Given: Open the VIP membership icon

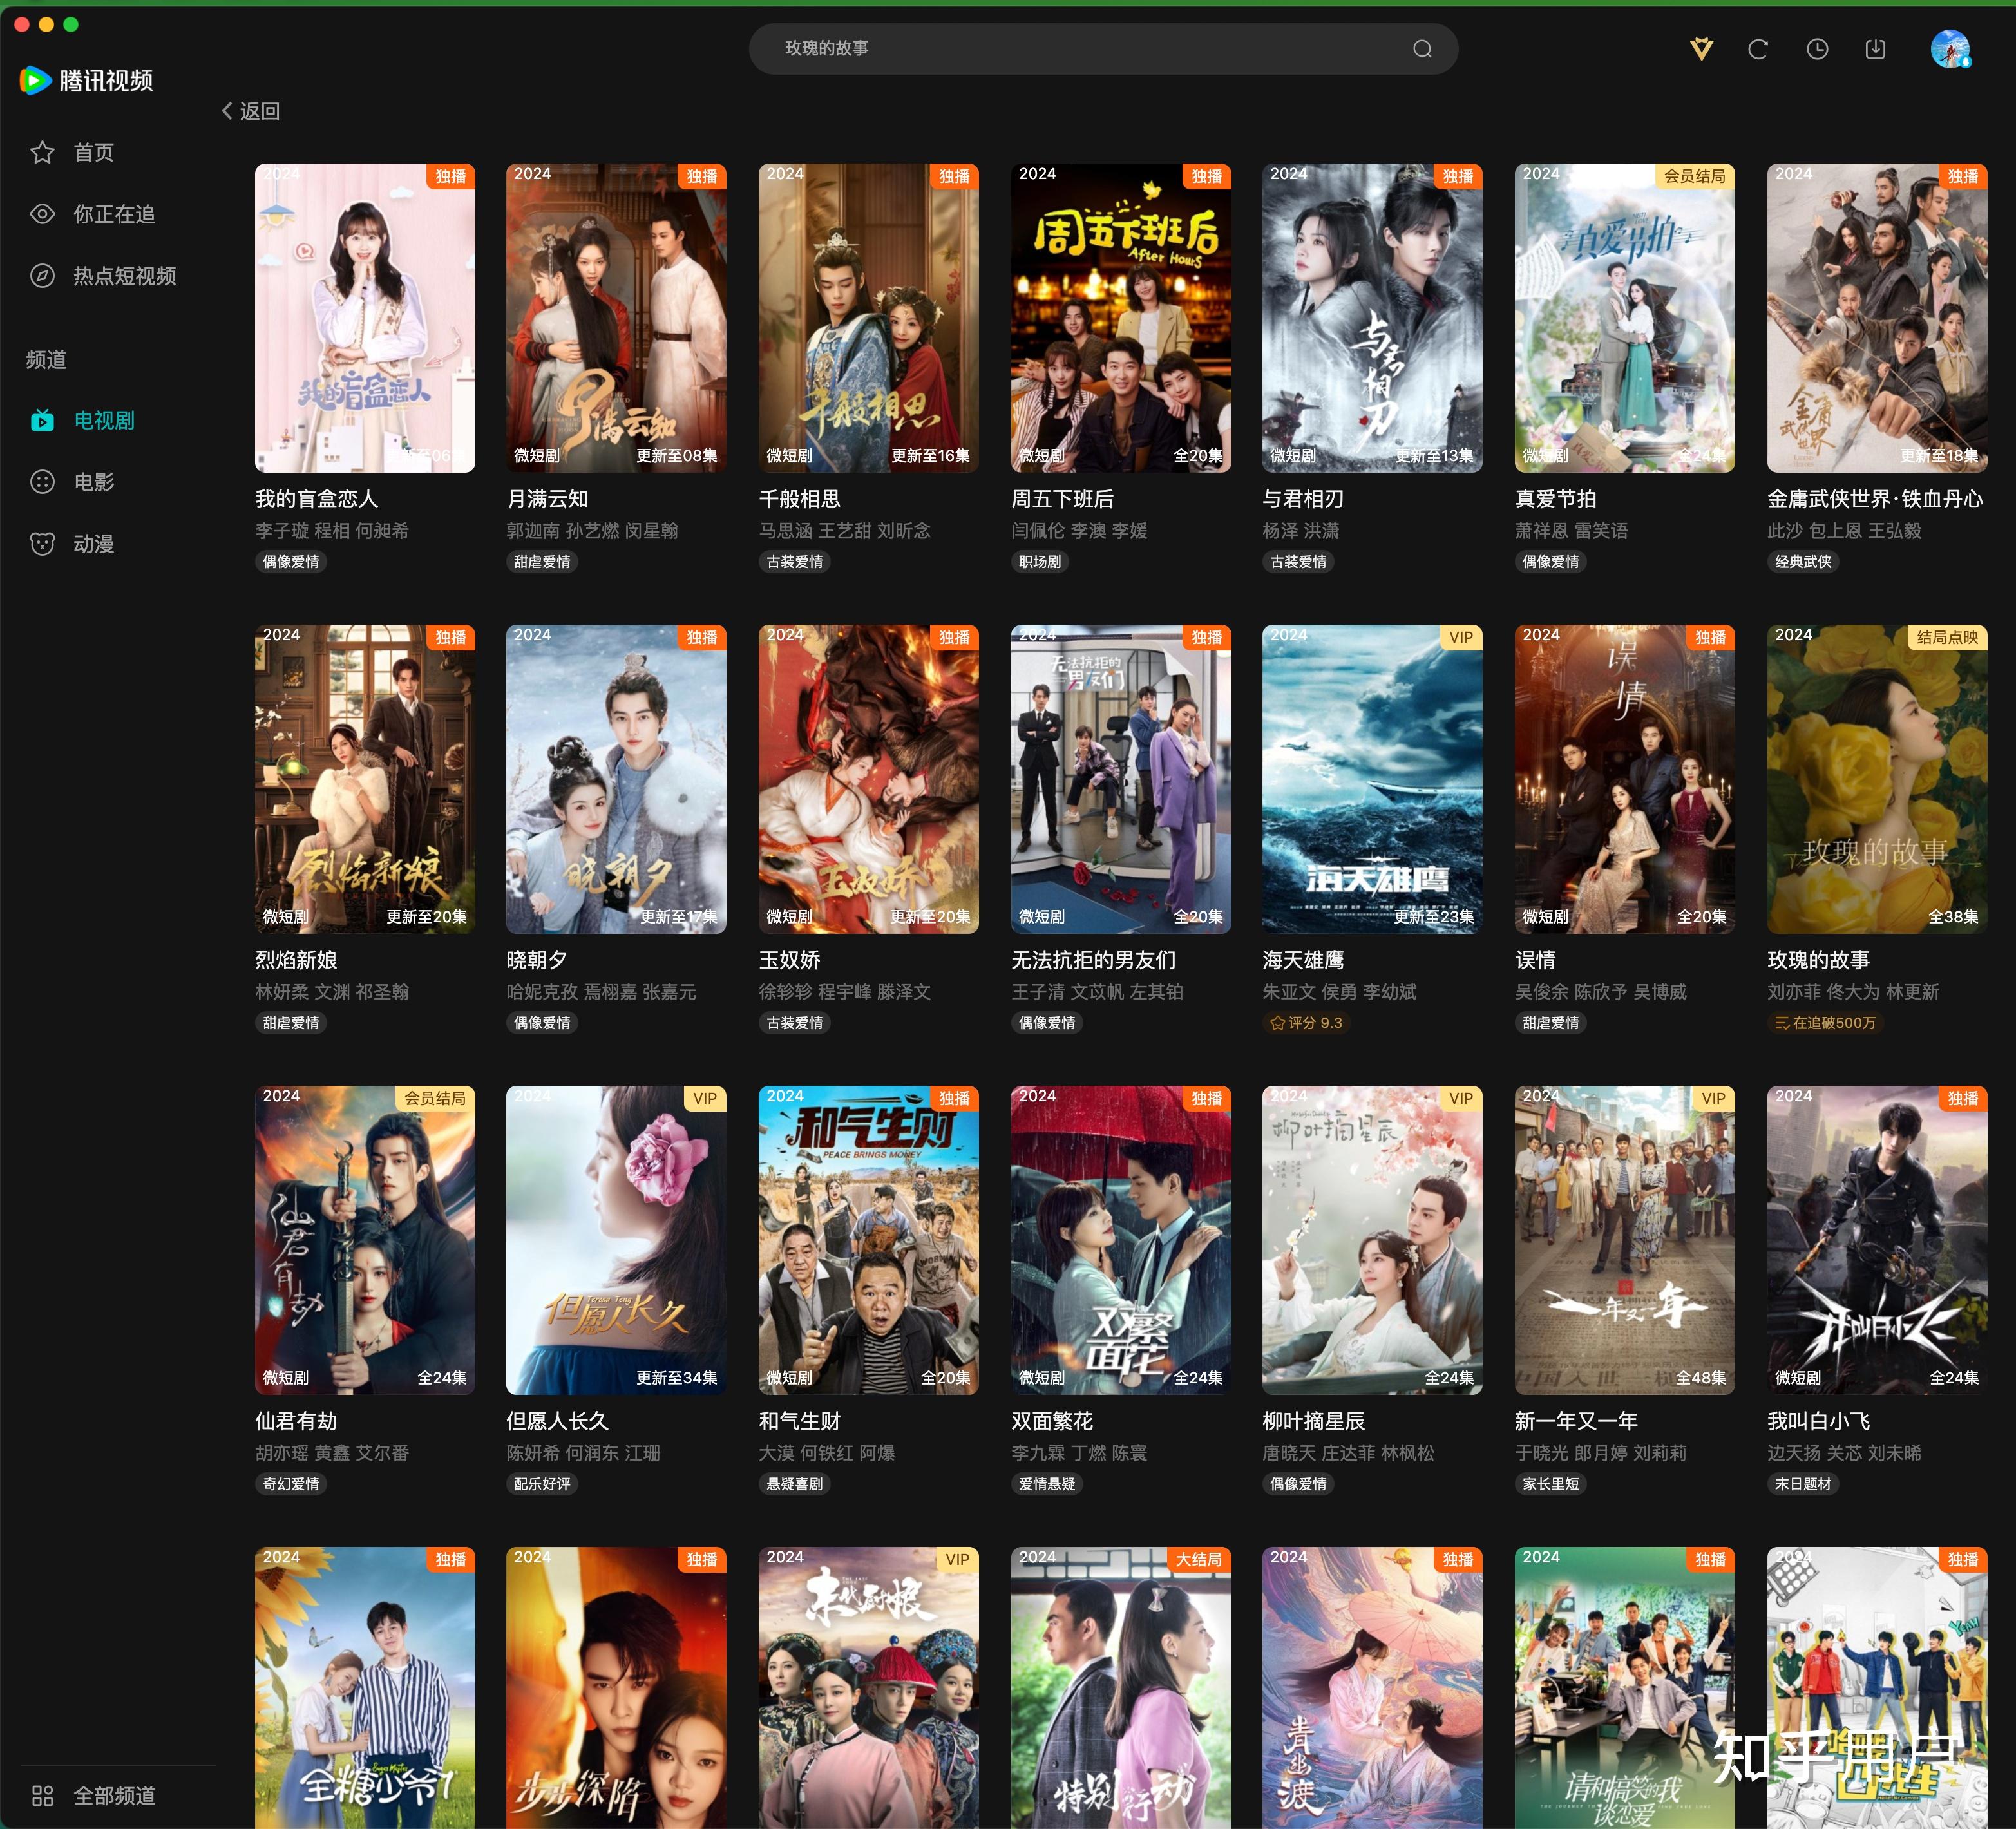Looking at the screenshot, I should [1701, 49].
